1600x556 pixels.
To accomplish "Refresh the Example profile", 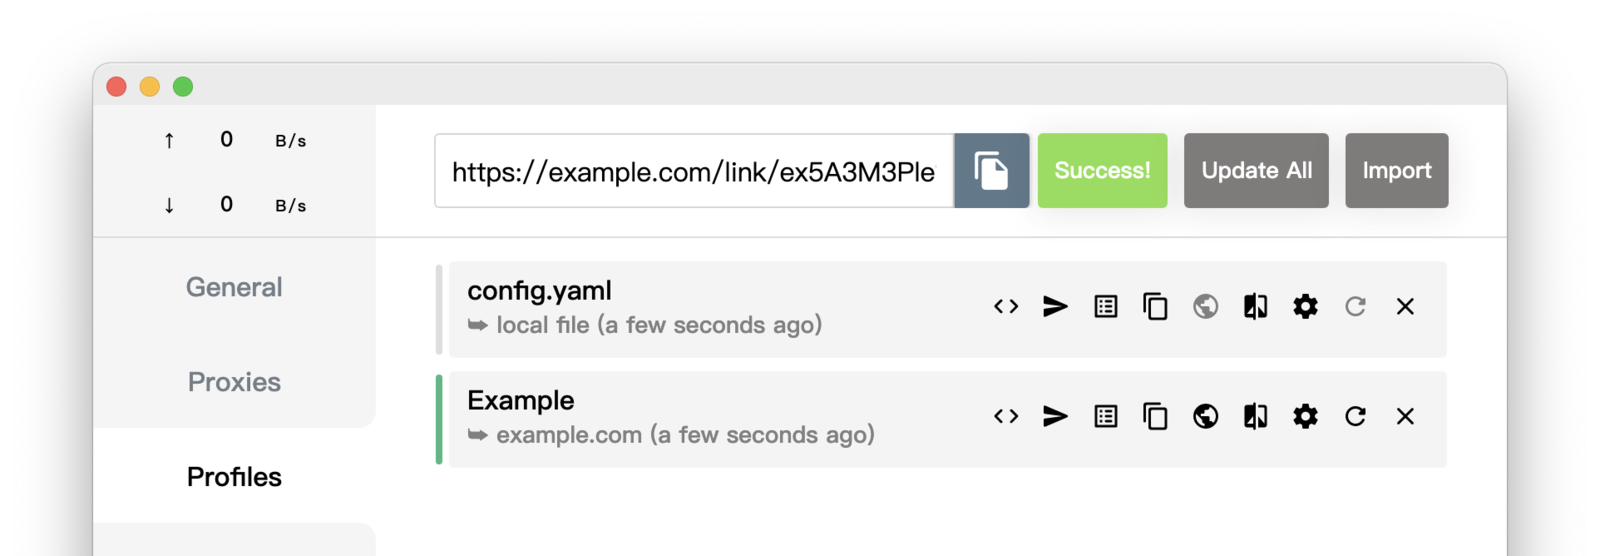I will (x=1355, y=416).
